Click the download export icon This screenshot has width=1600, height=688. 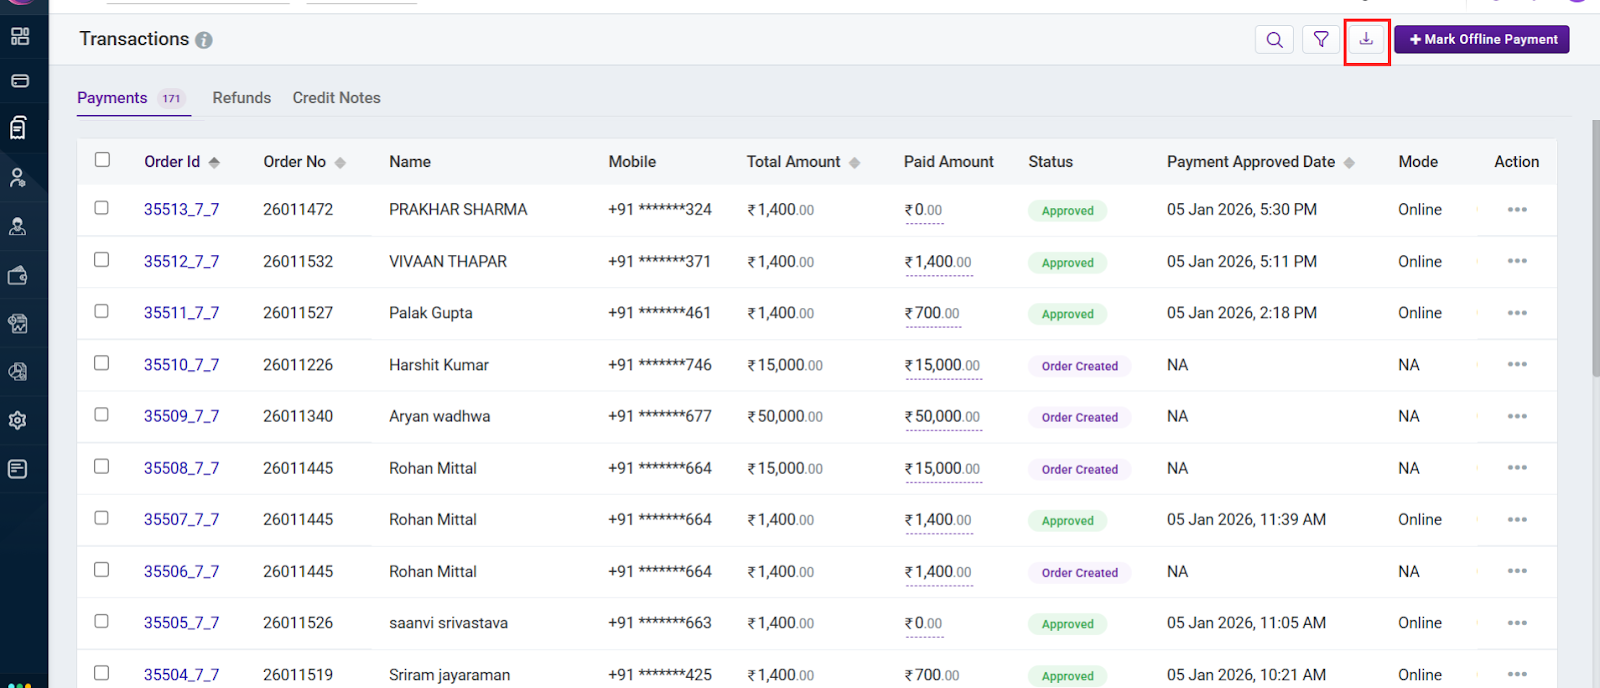point(1366,40)
